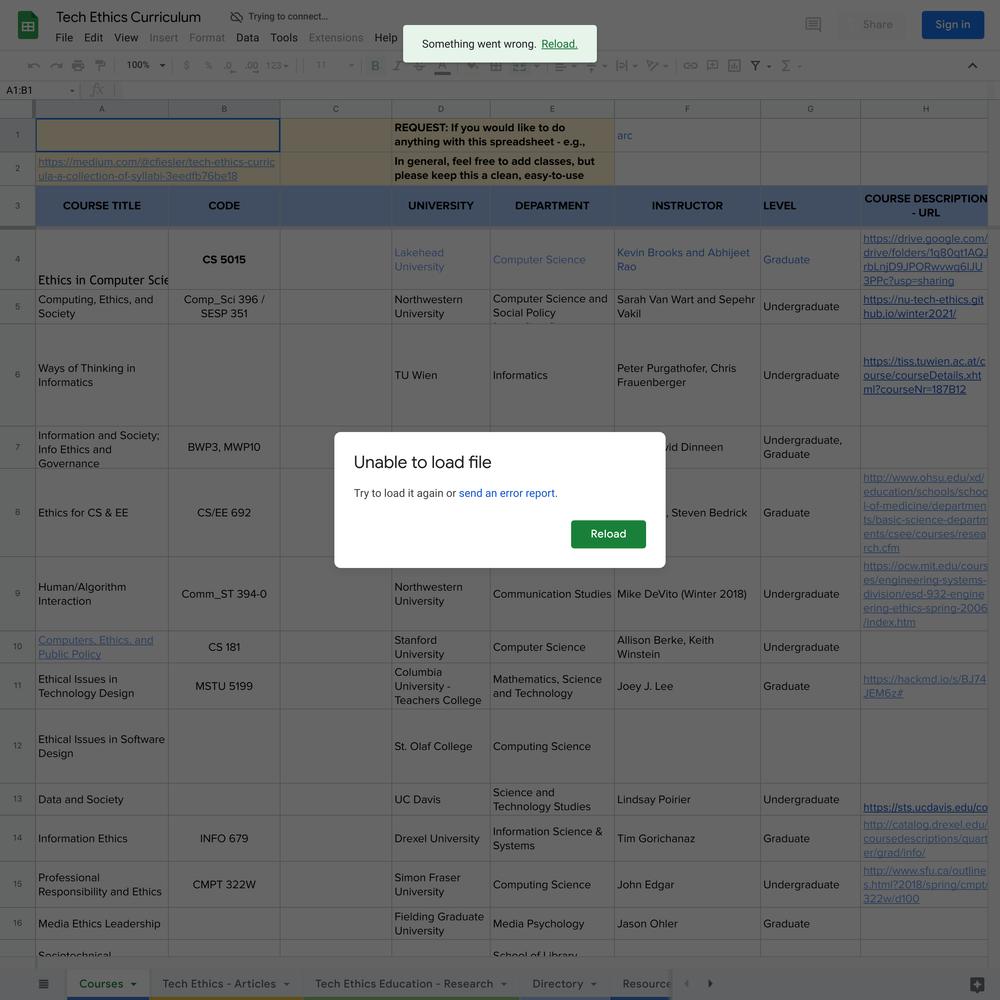Open the text color picker
Screen dimensions: 1000x1000
tap(442, 66)
